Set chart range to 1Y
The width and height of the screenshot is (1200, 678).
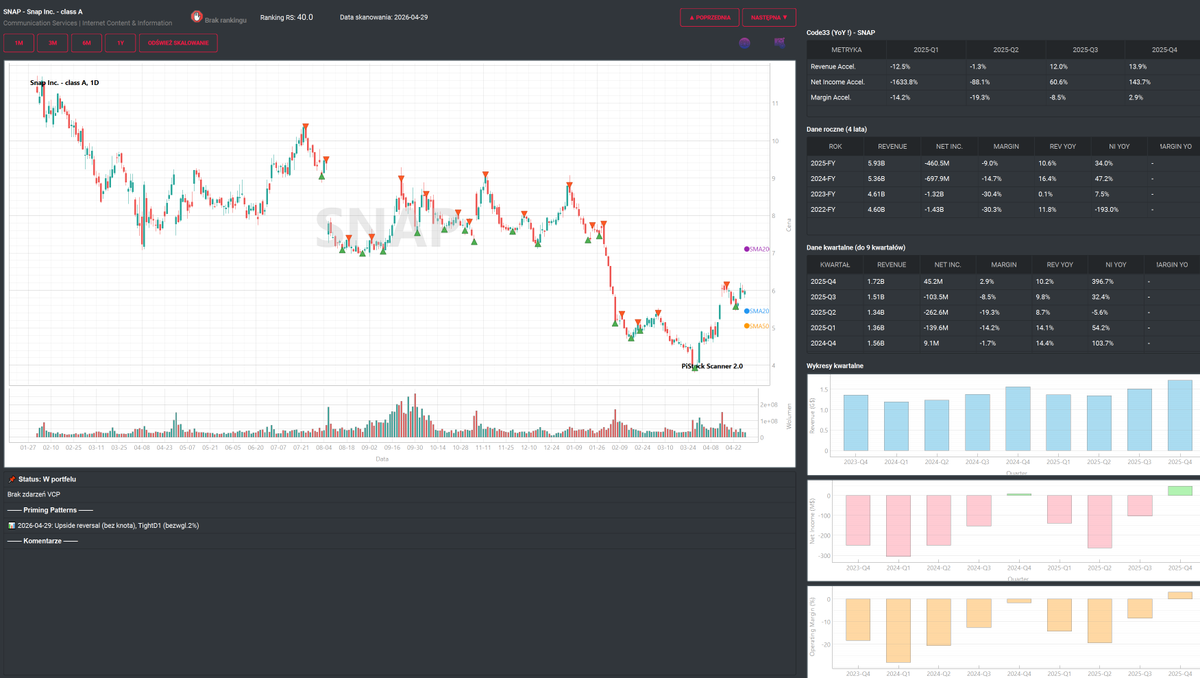tap(120, 43)
